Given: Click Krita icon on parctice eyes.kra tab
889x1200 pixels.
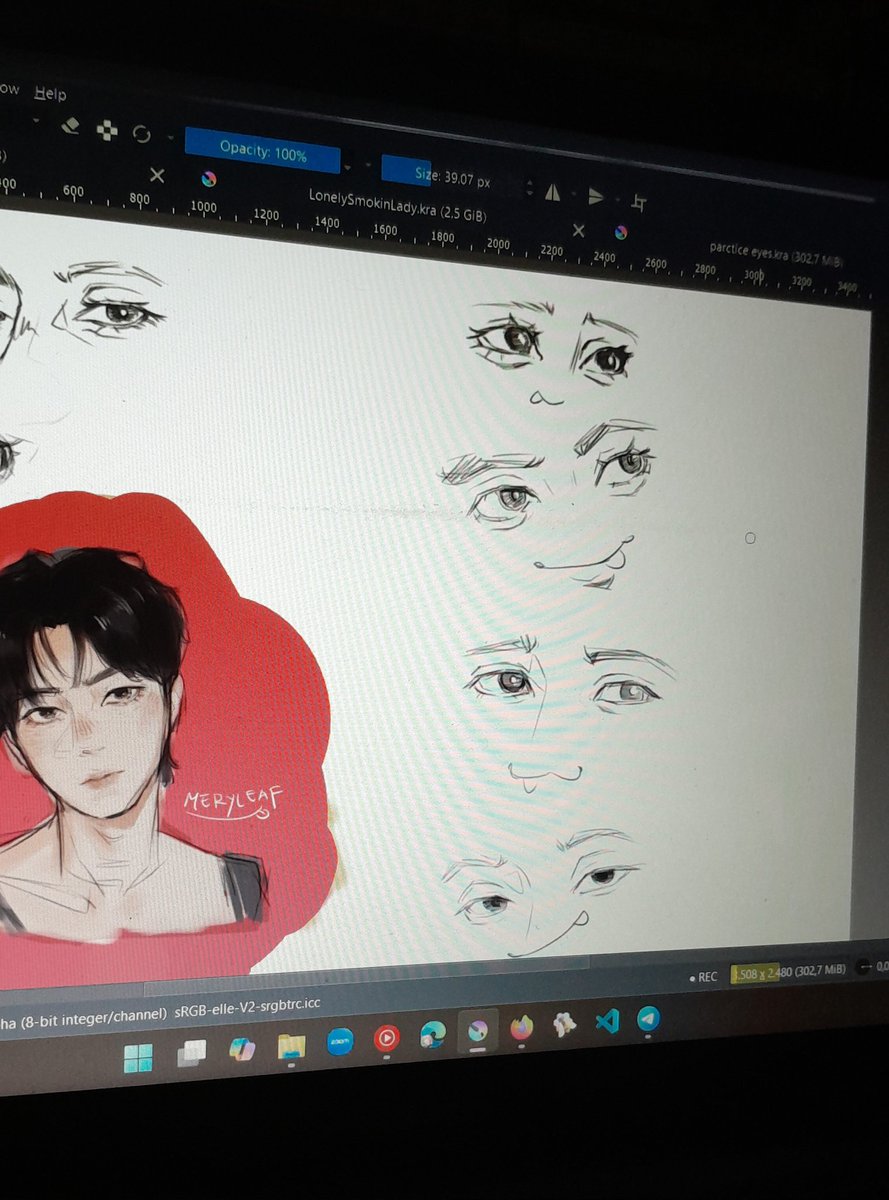Looking at the screenshot, I should tap(621, 234).
